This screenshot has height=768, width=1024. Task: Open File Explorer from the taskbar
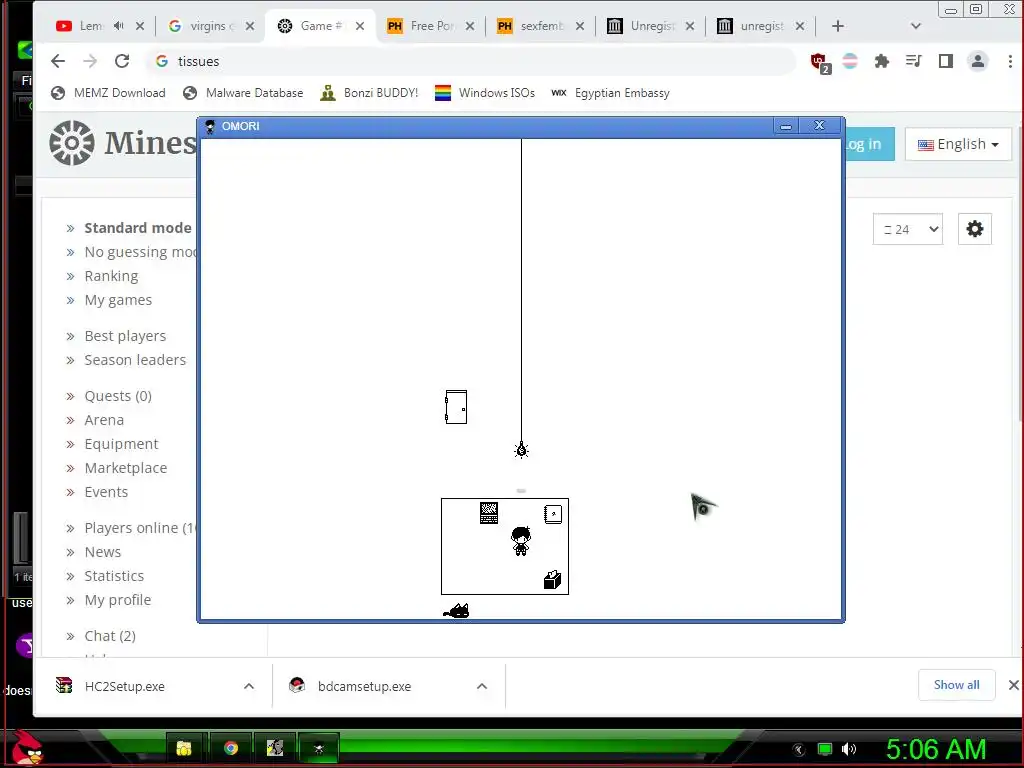point(184,748)
